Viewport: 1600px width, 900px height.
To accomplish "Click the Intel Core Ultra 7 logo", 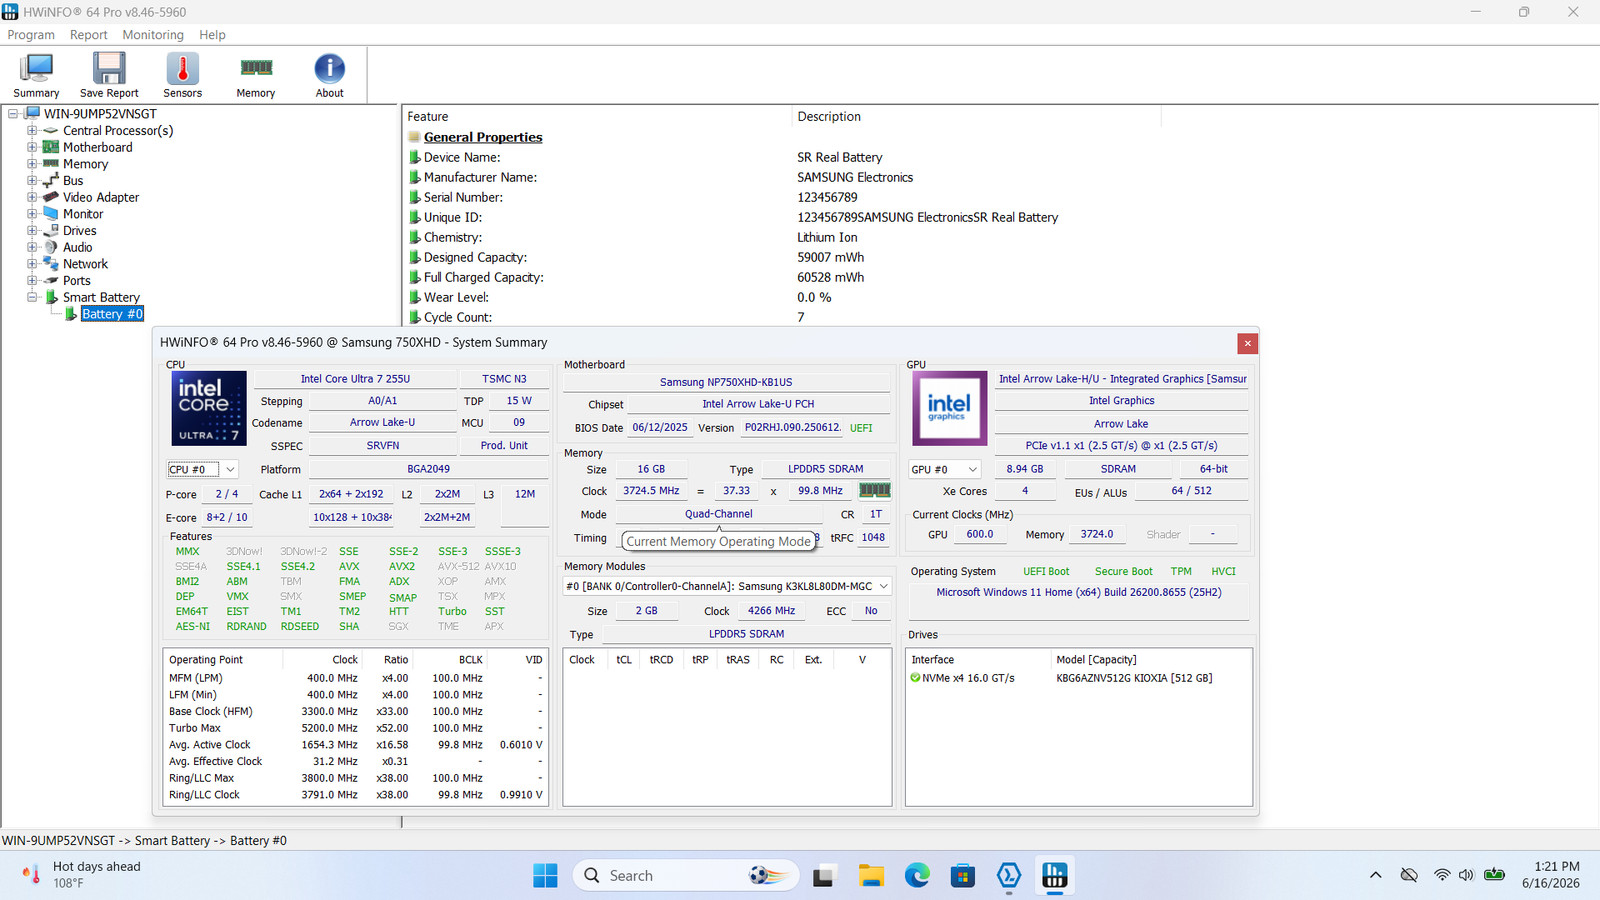I will [209, 408].
